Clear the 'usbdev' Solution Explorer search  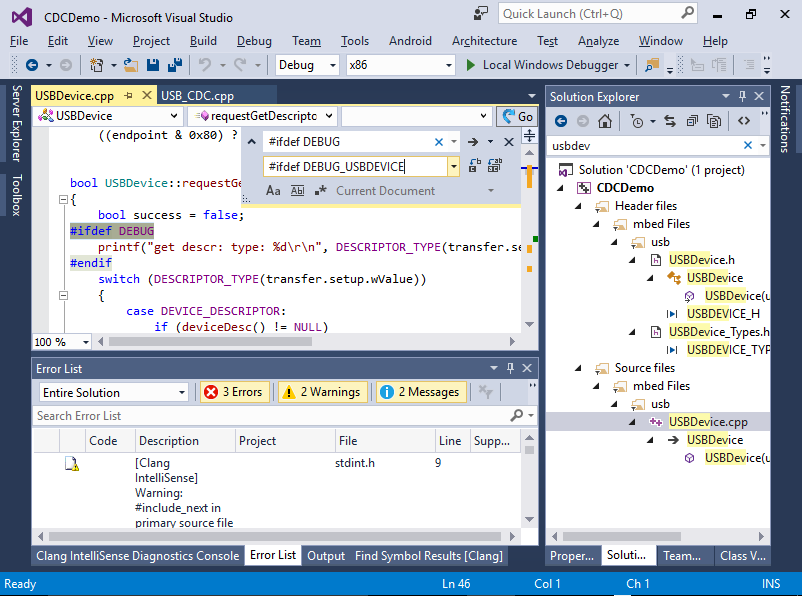[x=748, y=145]
